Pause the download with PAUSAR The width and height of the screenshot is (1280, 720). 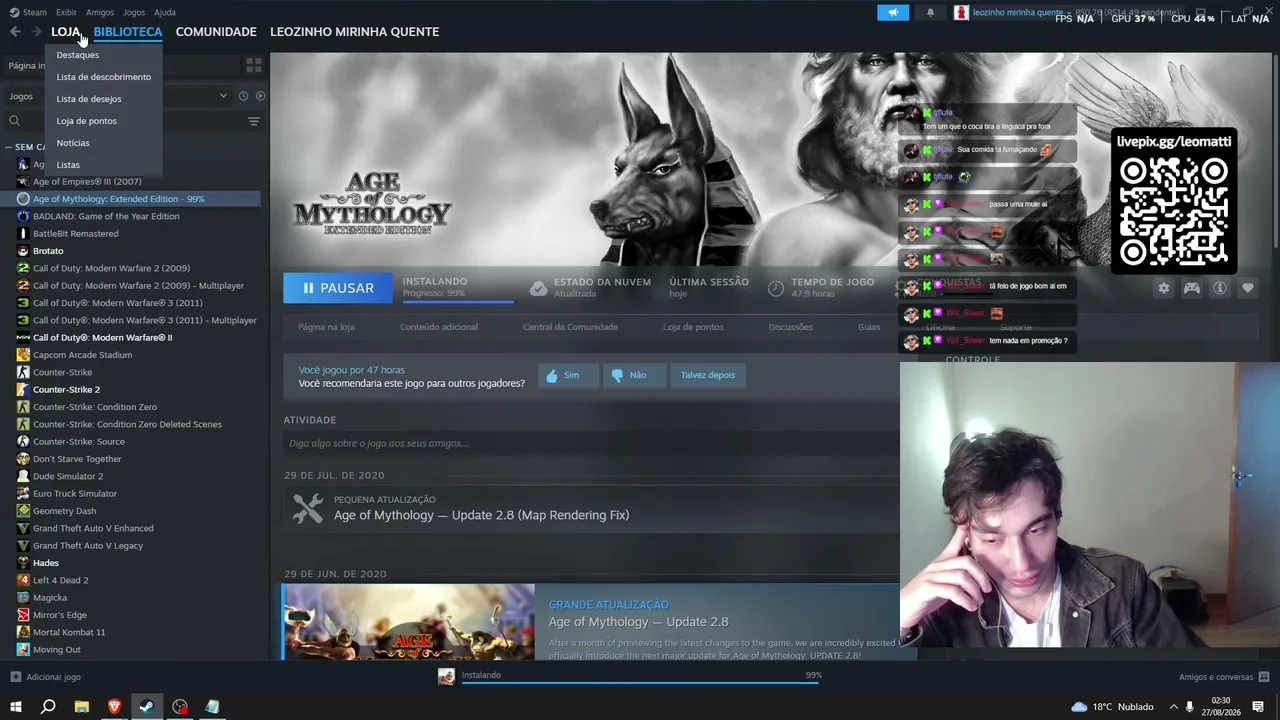coord(338,288)
